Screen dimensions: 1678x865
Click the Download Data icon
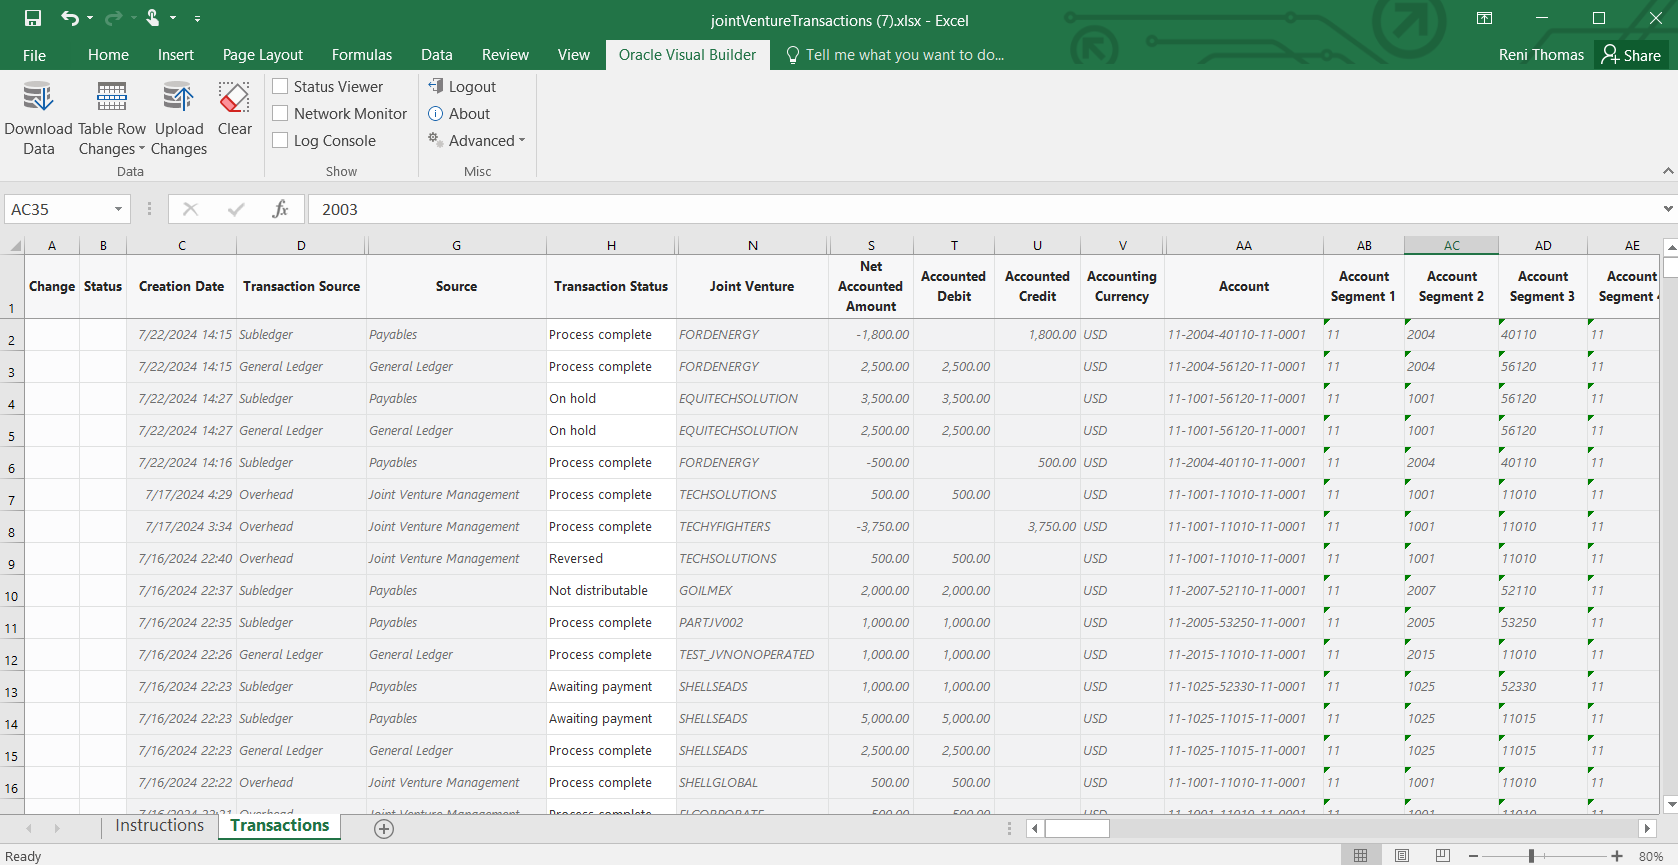38,97
